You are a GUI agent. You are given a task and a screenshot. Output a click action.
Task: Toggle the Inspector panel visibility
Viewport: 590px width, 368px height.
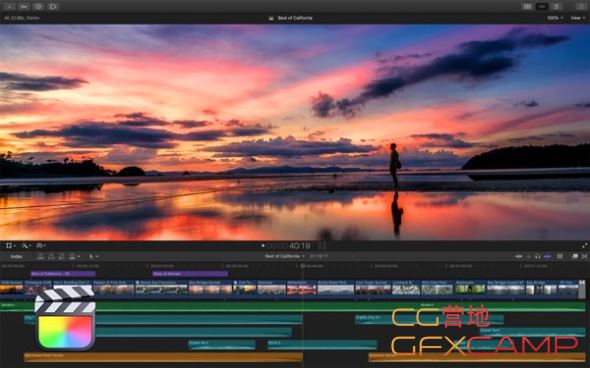(556, 6)
